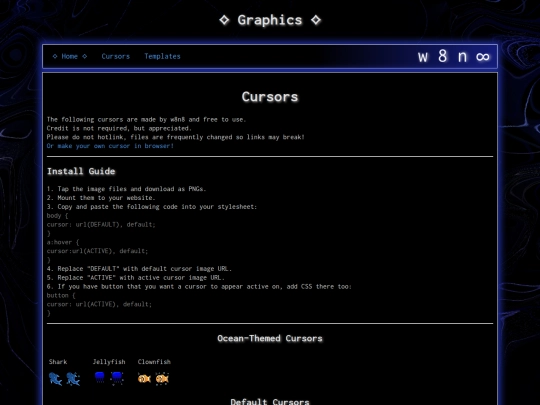The height and width of the screenshot is (405, 540).
Task: Open the Home navigation link
Action: click(x=70, y=56)
